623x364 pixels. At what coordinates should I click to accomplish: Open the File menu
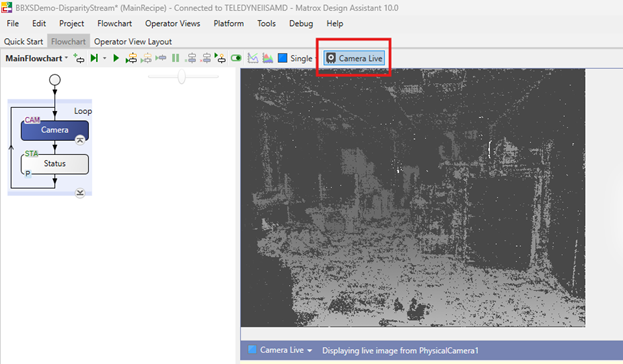[x=13, y=23]
